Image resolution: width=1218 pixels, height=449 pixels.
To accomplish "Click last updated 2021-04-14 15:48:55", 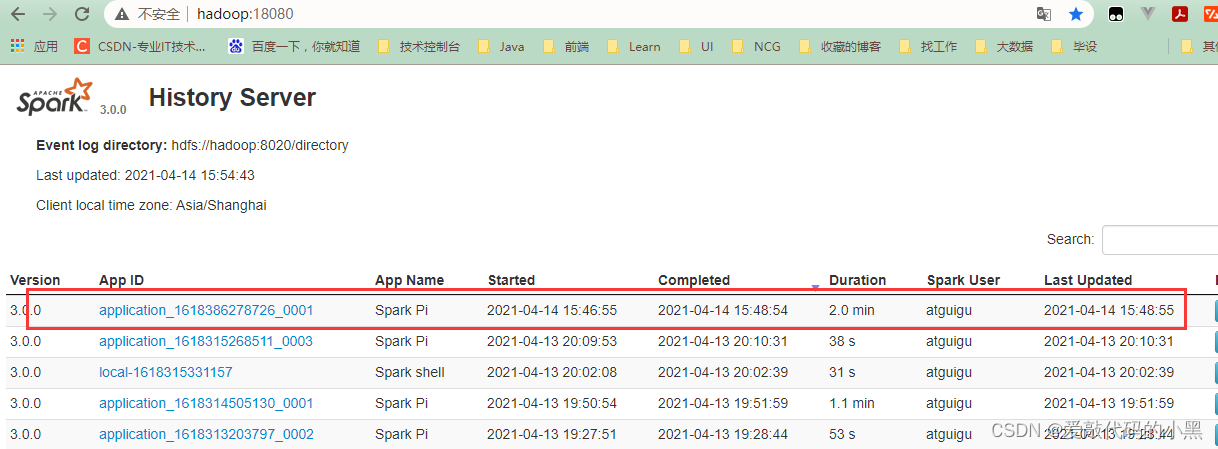I will tap(1109, 310).
